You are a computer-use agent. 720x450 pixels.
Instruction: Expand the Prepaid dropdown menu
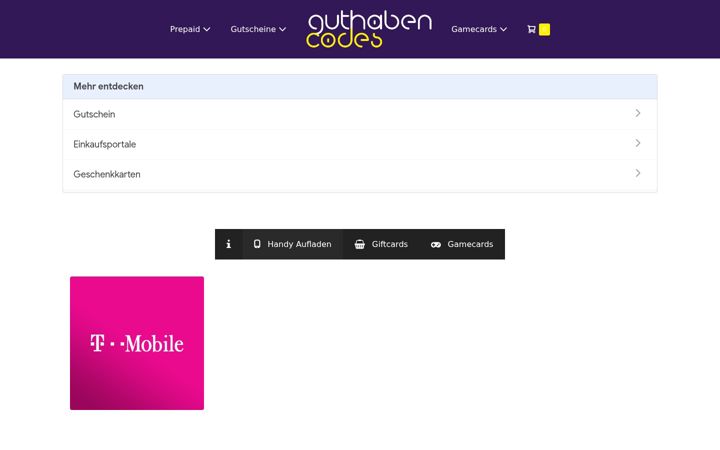pyautogui.click(x=190, y=29)
